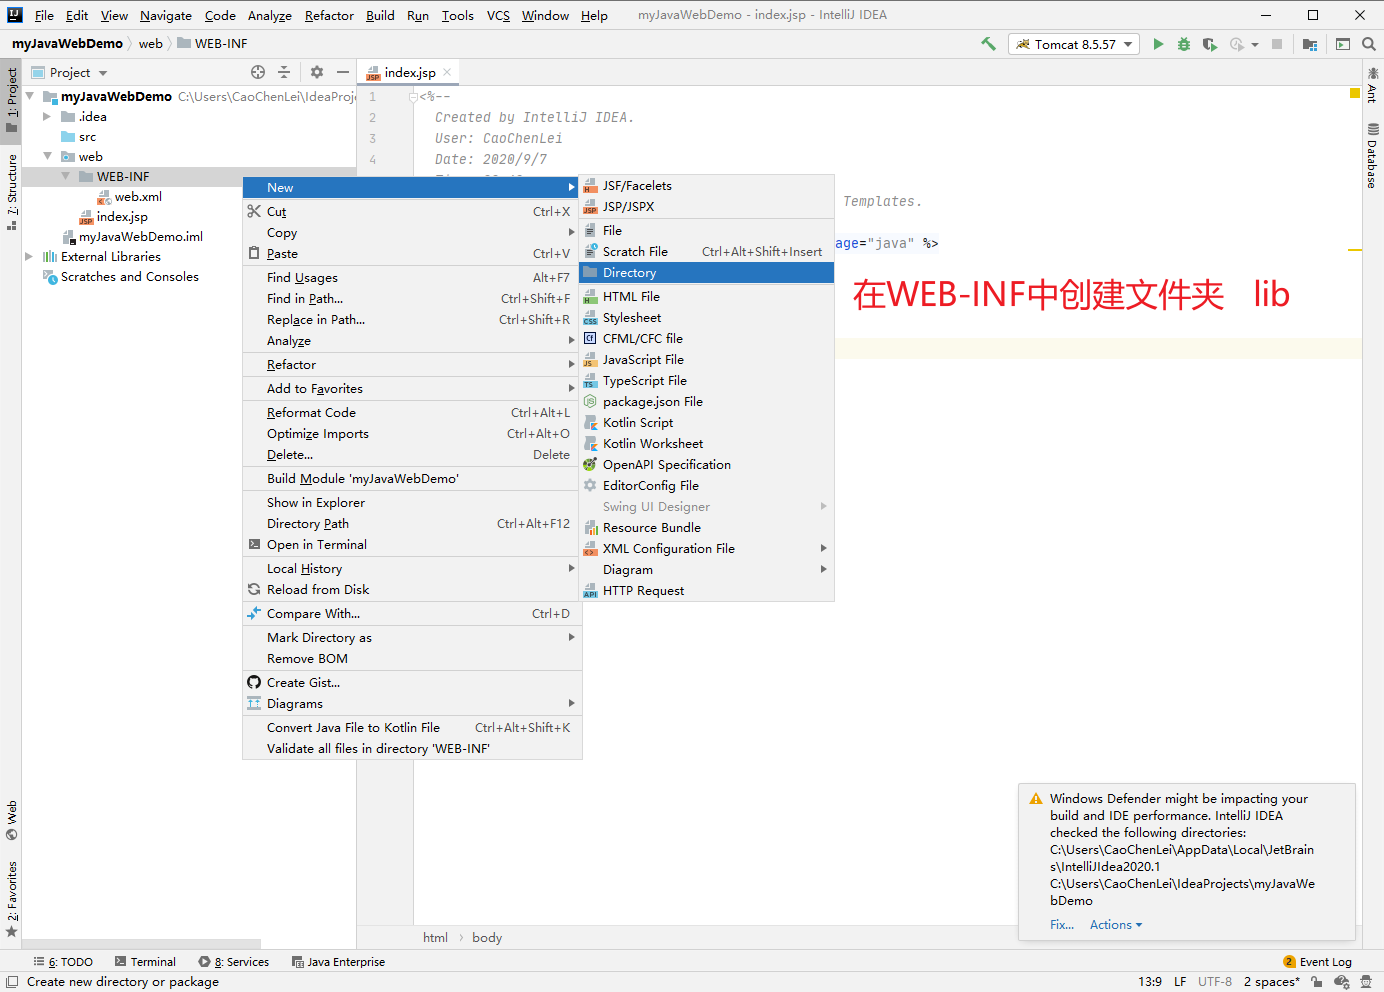This screenshot has height=992, width=1384.
Task: Open Java Enterprise tool window
Action: pos(338,962)
